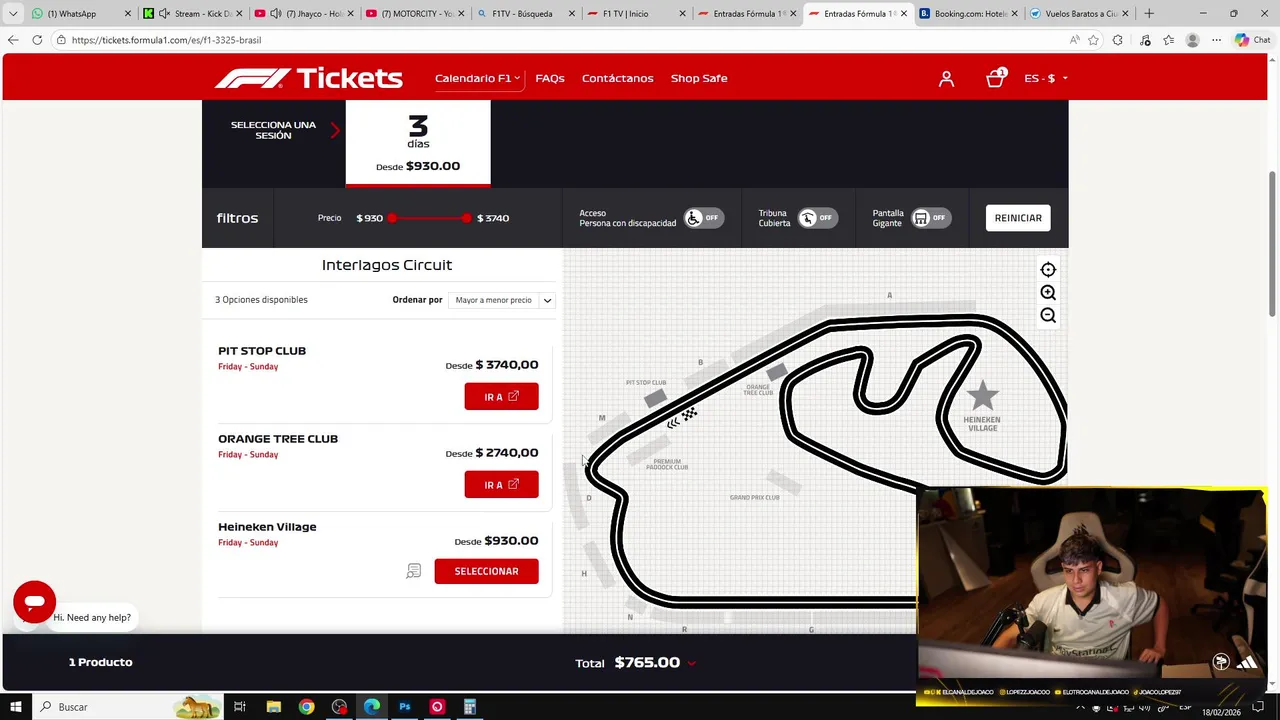Select the 3 días session option

coord(418,143)
